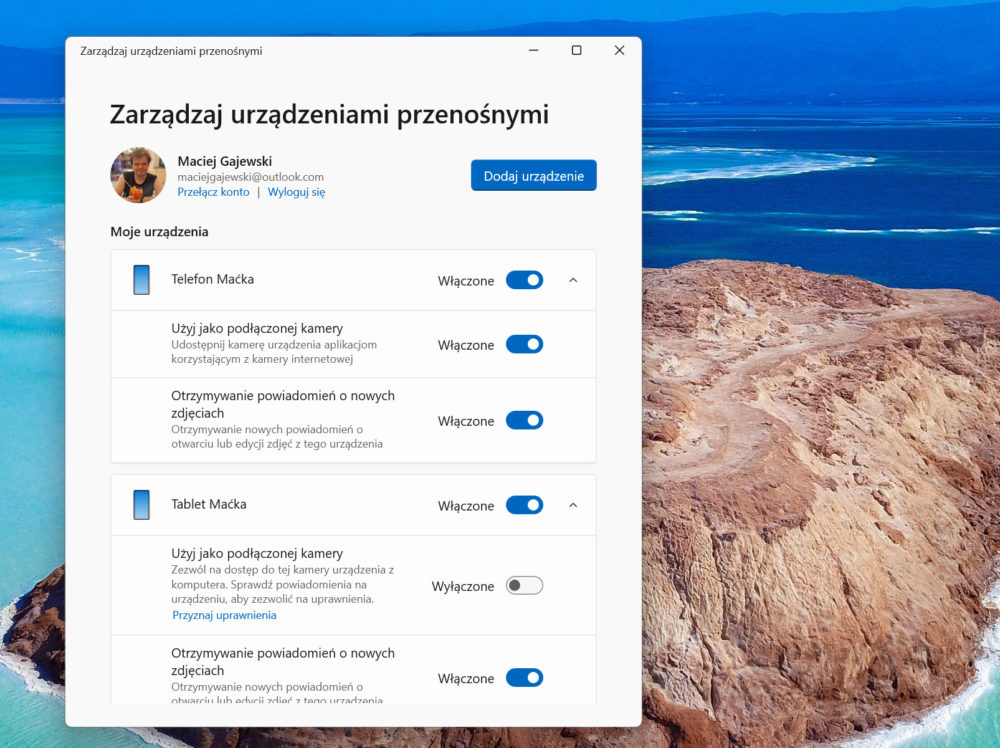Click the Maciej Gajewski account name
Screen dimensions: 1000x748
(224, 161)
